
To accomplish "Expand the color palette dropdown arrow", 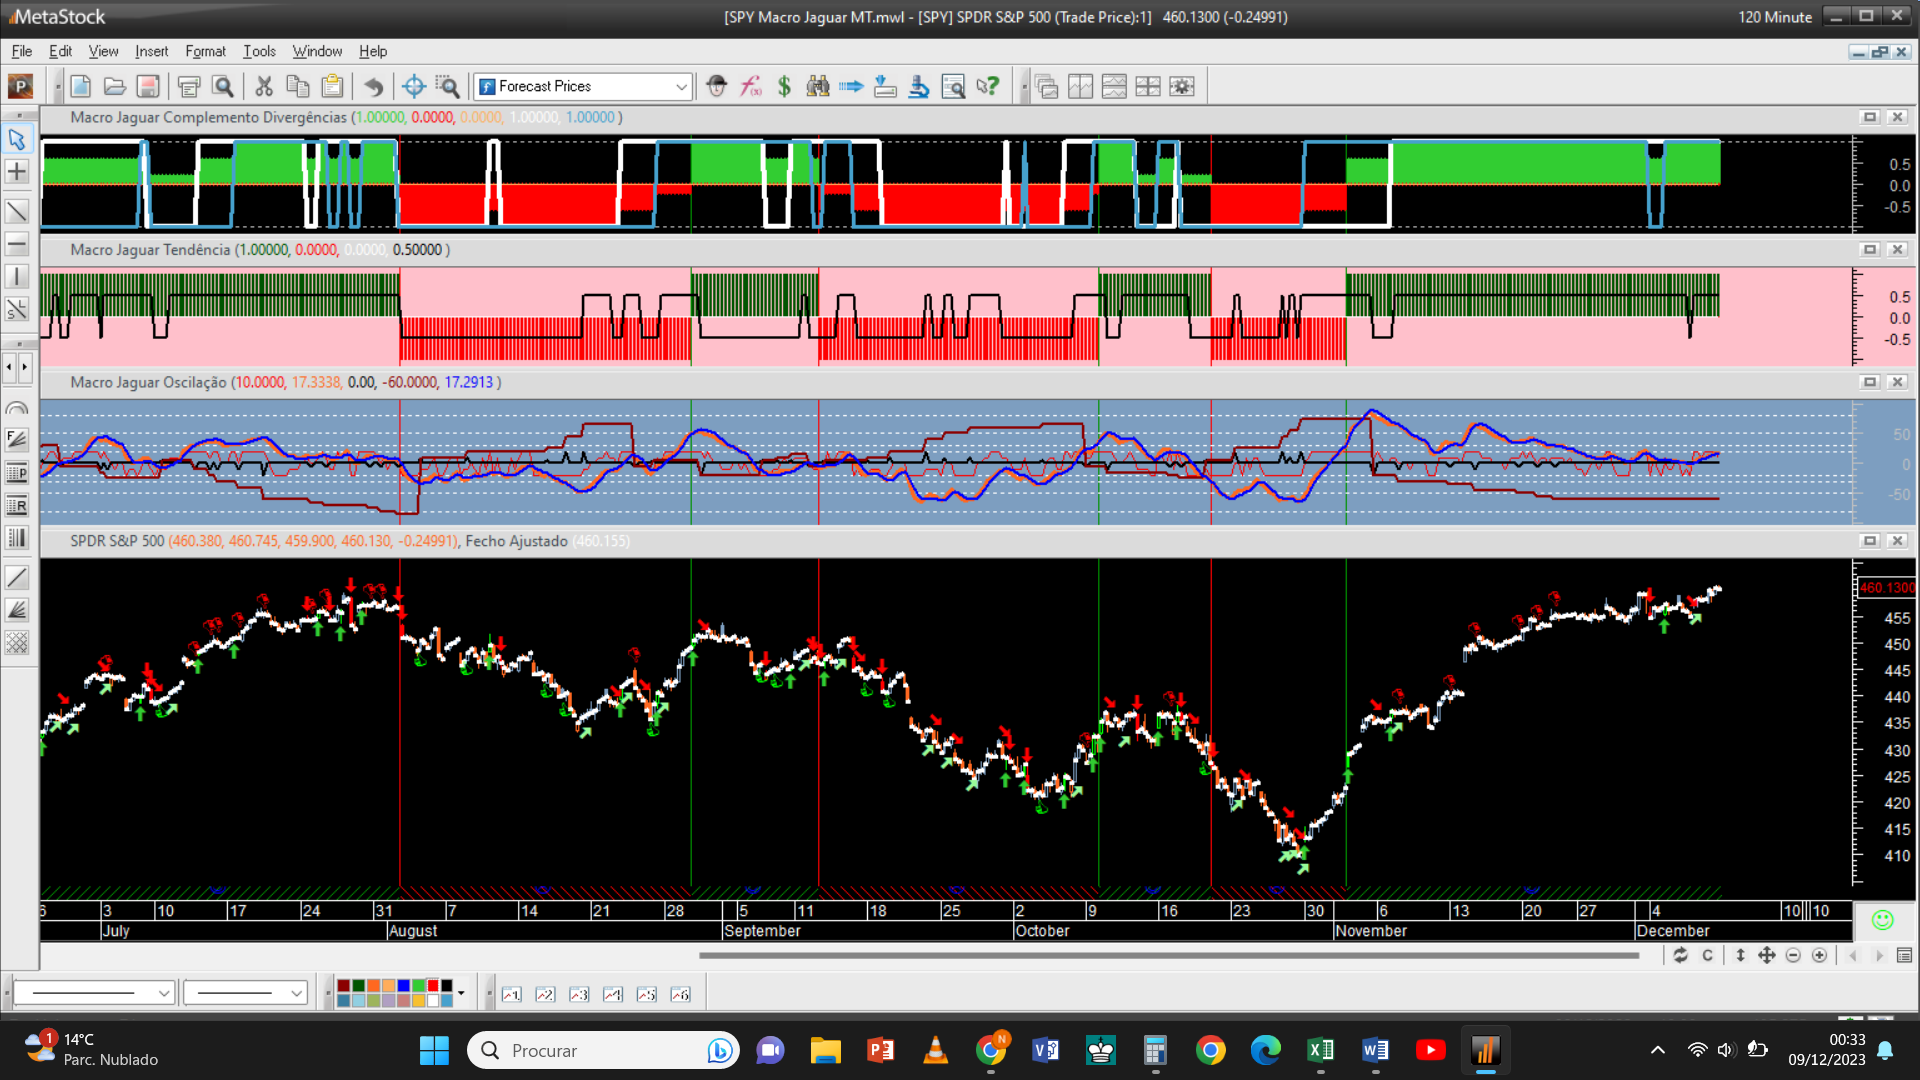I will point(461,993).
